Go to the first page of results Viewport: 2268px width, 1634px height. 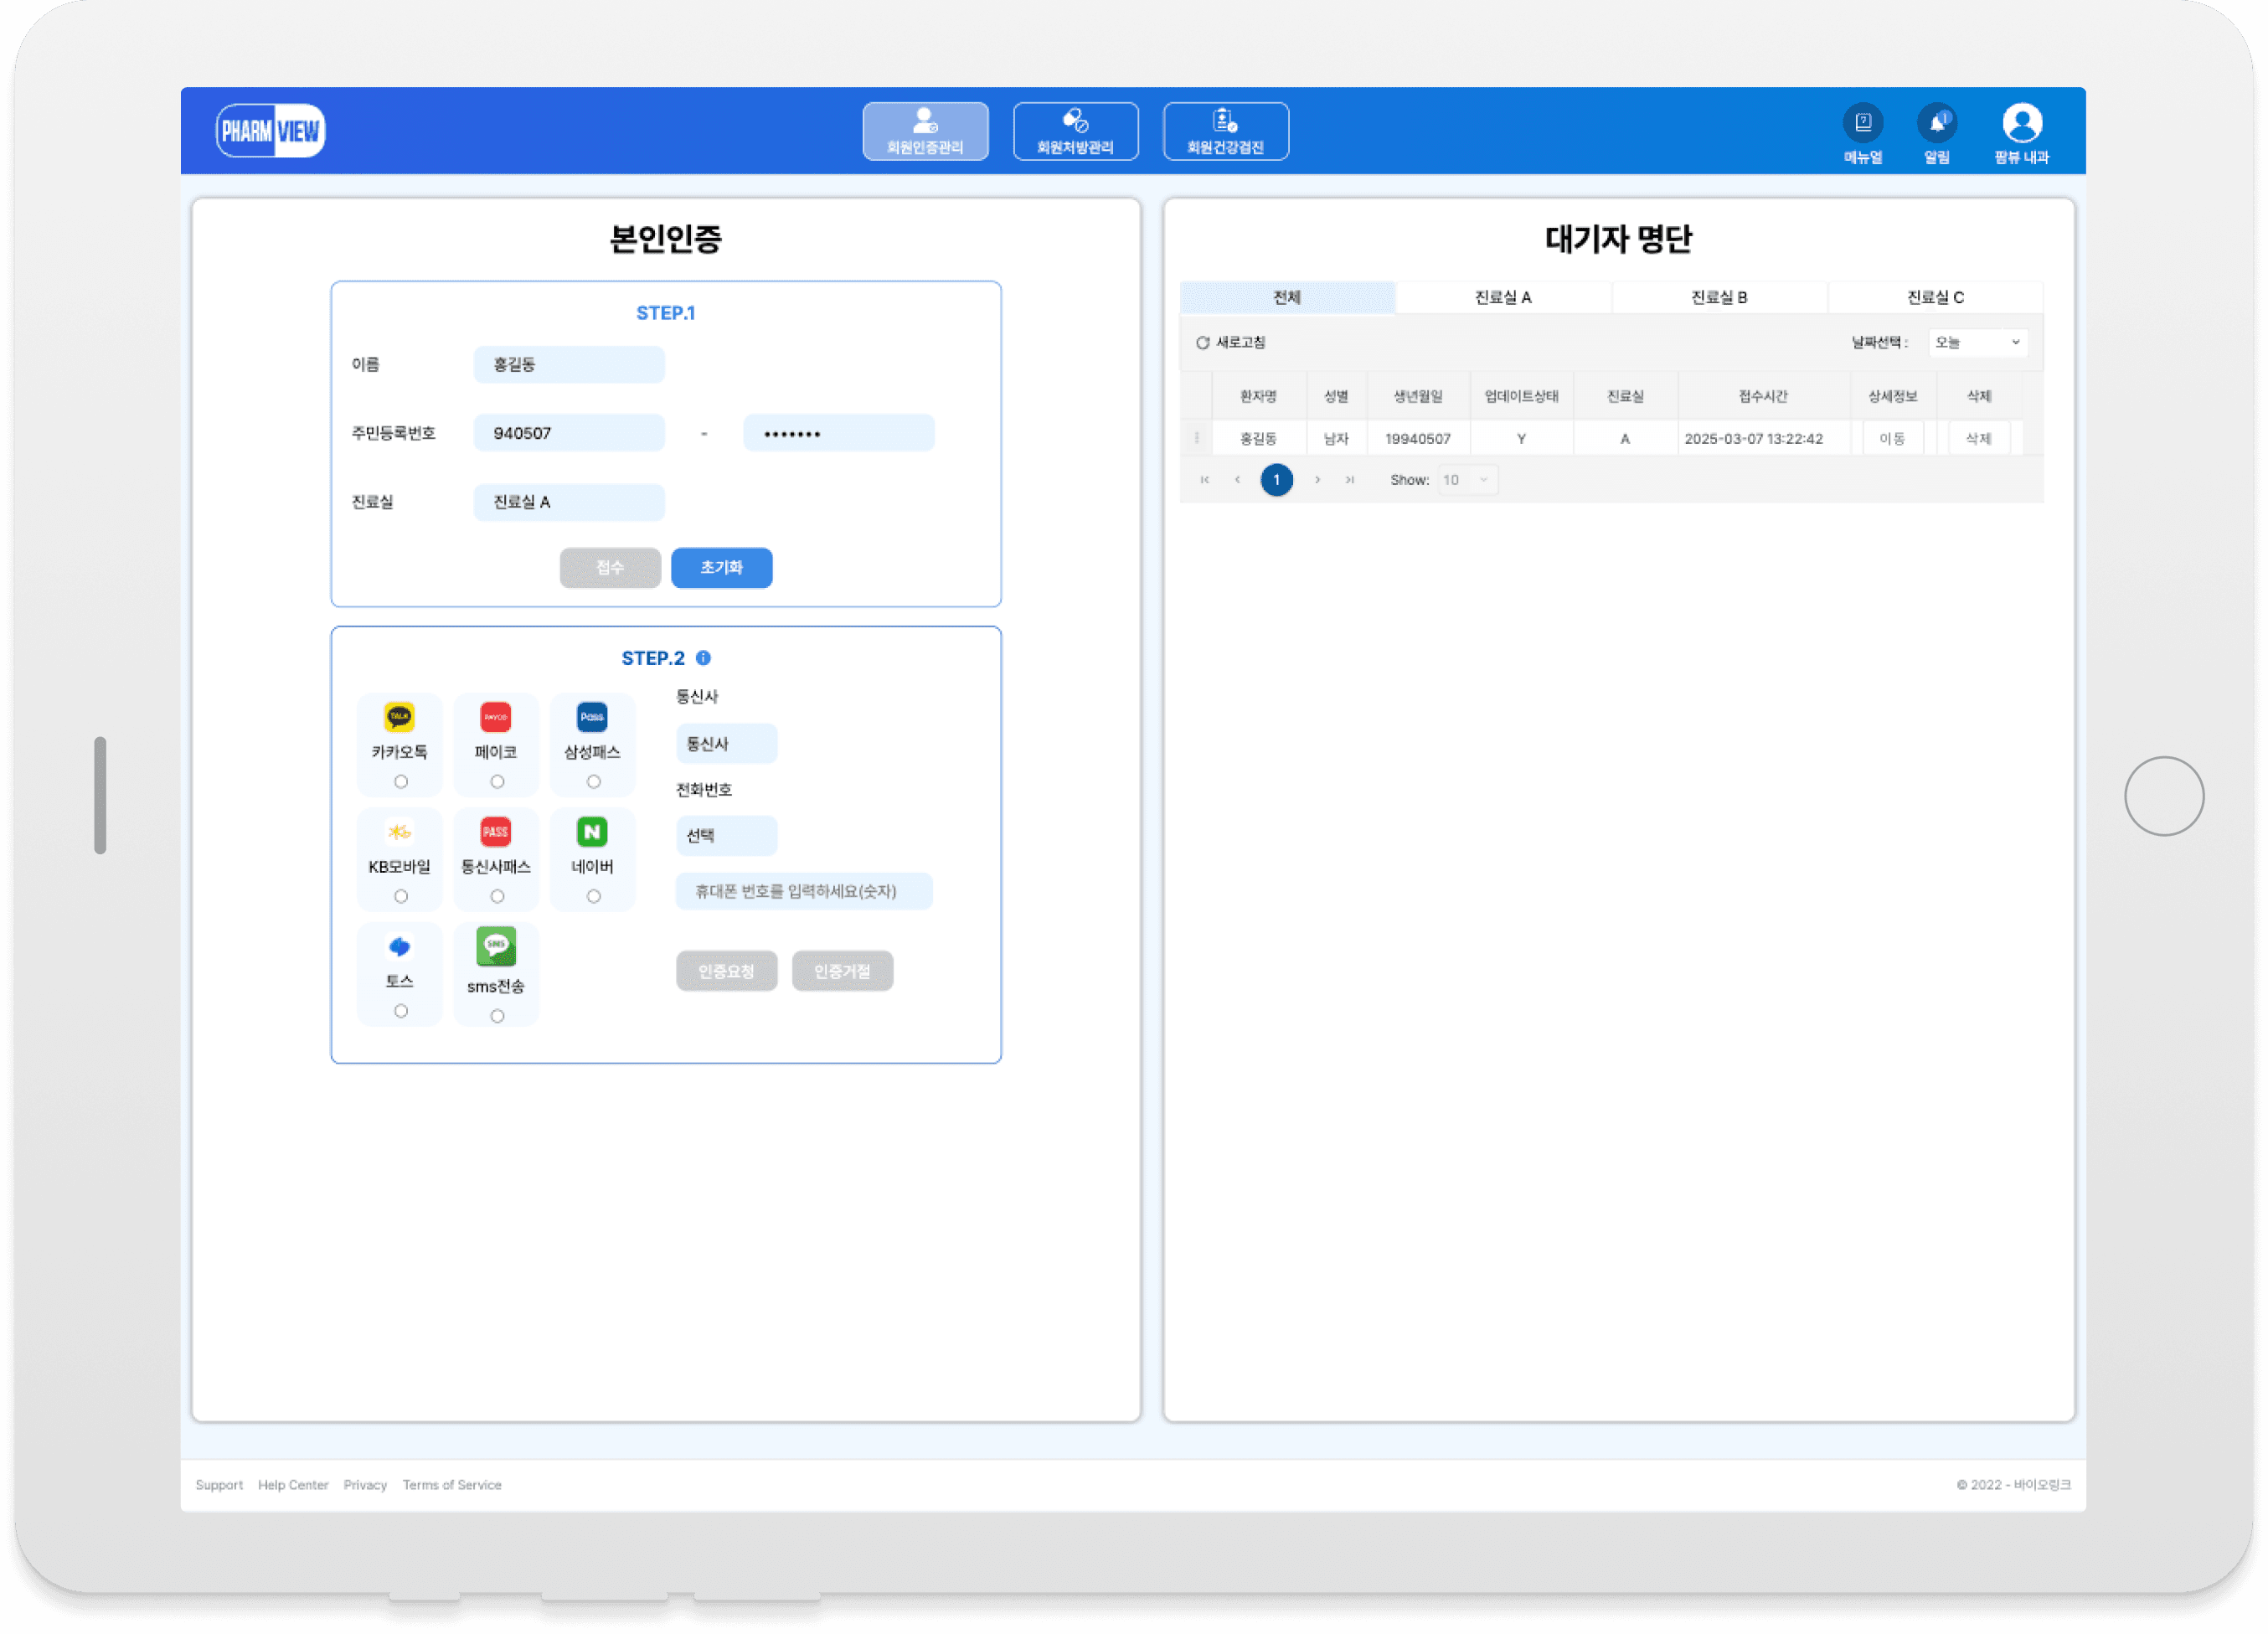pos(1205,480)
